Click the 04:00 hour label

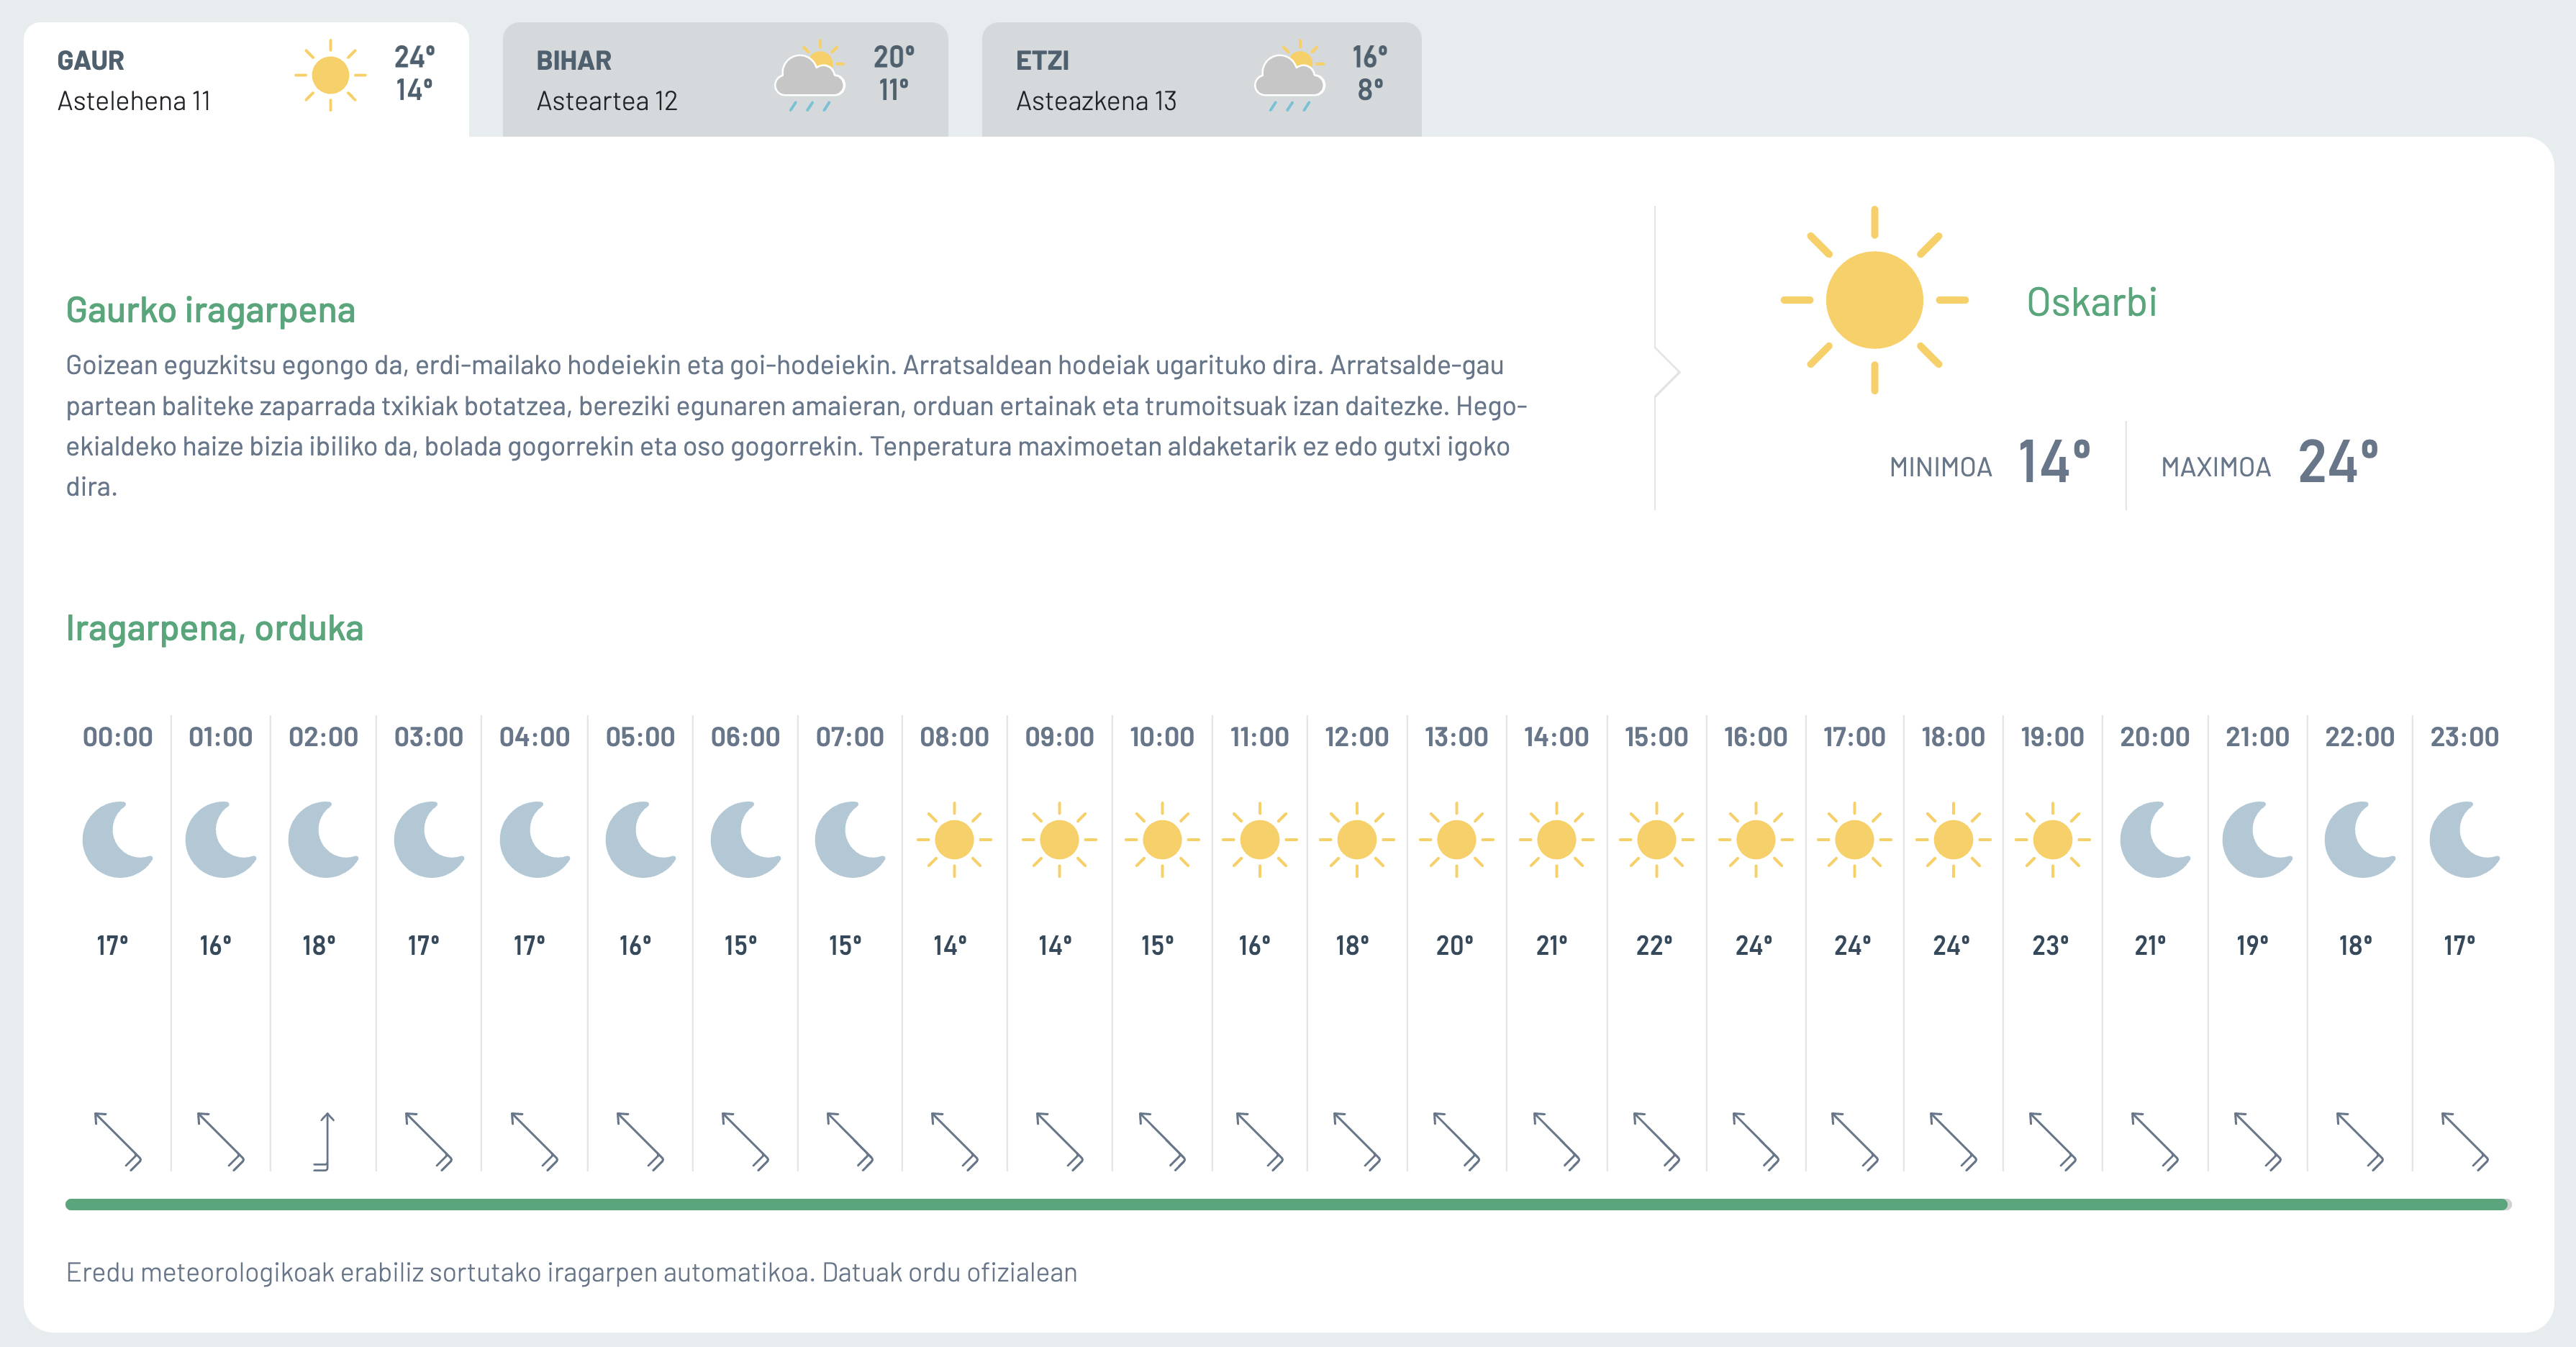(535, 737)
